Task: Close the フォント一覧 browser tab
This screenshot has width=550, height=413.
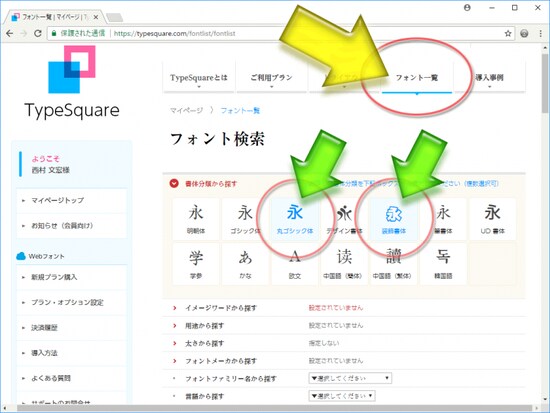Action: tap(96, 17)
